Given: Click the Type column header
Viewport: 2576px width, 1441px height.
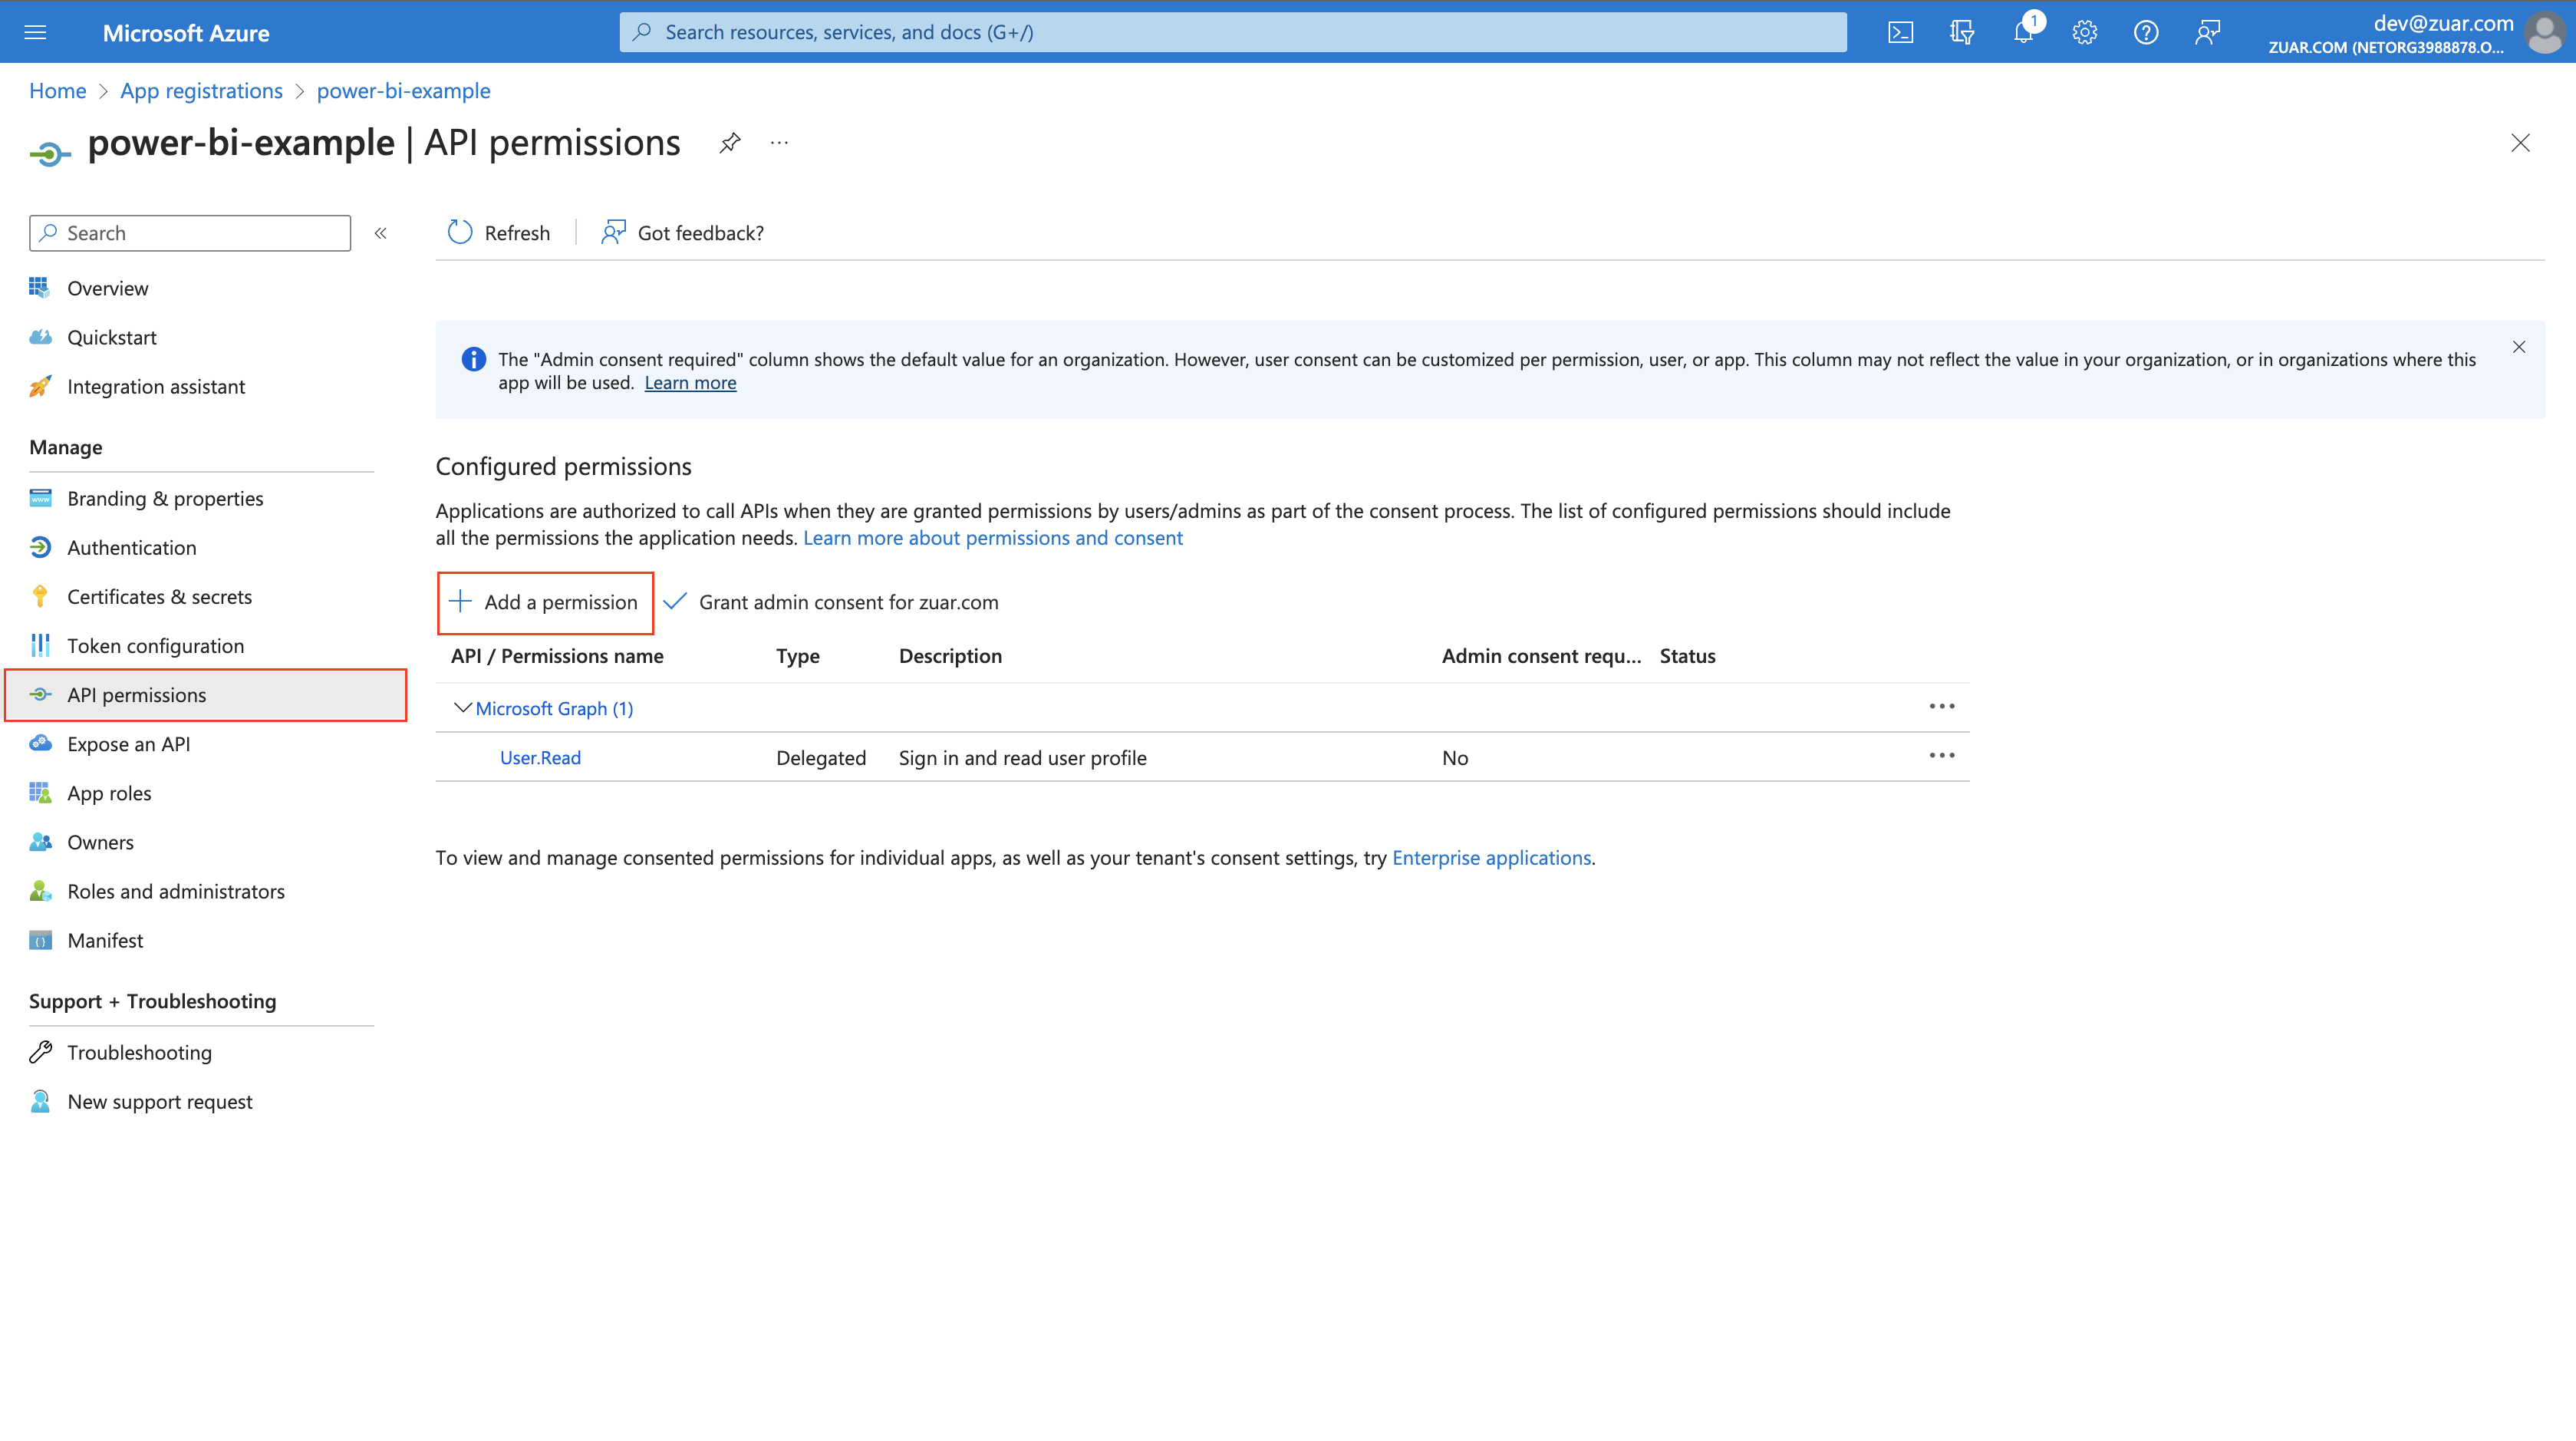Looking at the screenshot, I should (x=798, y=656).
